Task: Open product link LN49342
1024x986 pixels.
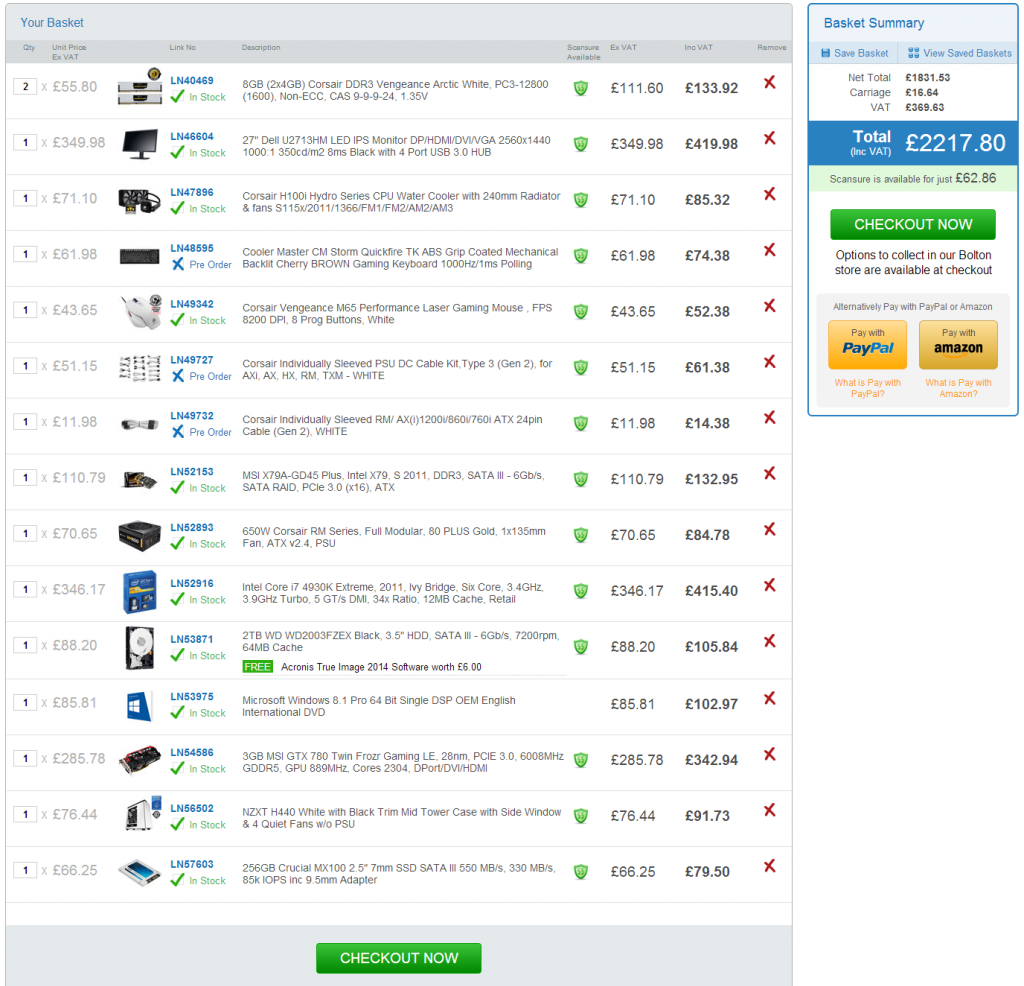Action: coord(191,304)
